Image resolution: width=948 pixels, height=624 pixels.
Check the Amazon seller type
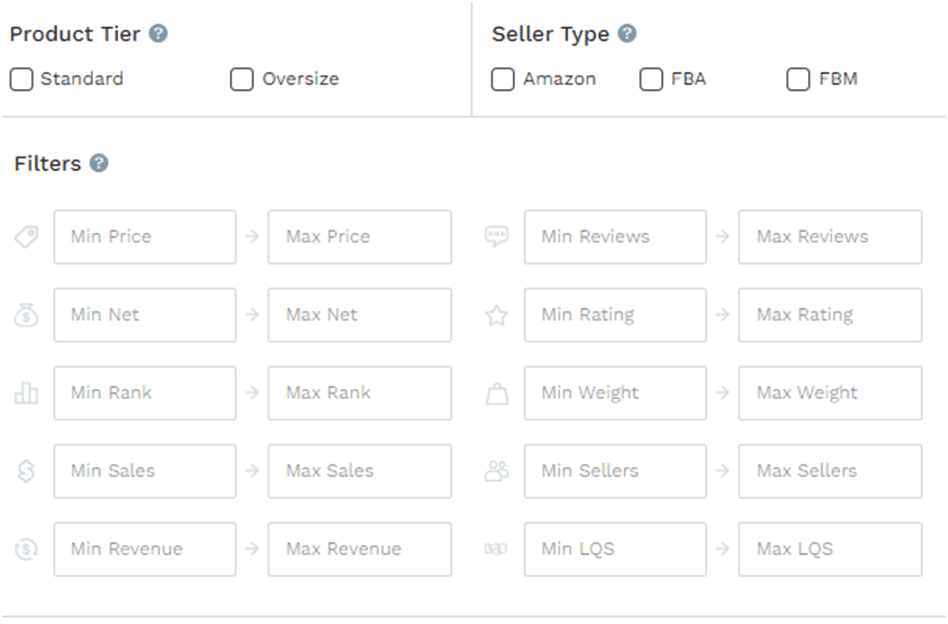pos(502,79)
